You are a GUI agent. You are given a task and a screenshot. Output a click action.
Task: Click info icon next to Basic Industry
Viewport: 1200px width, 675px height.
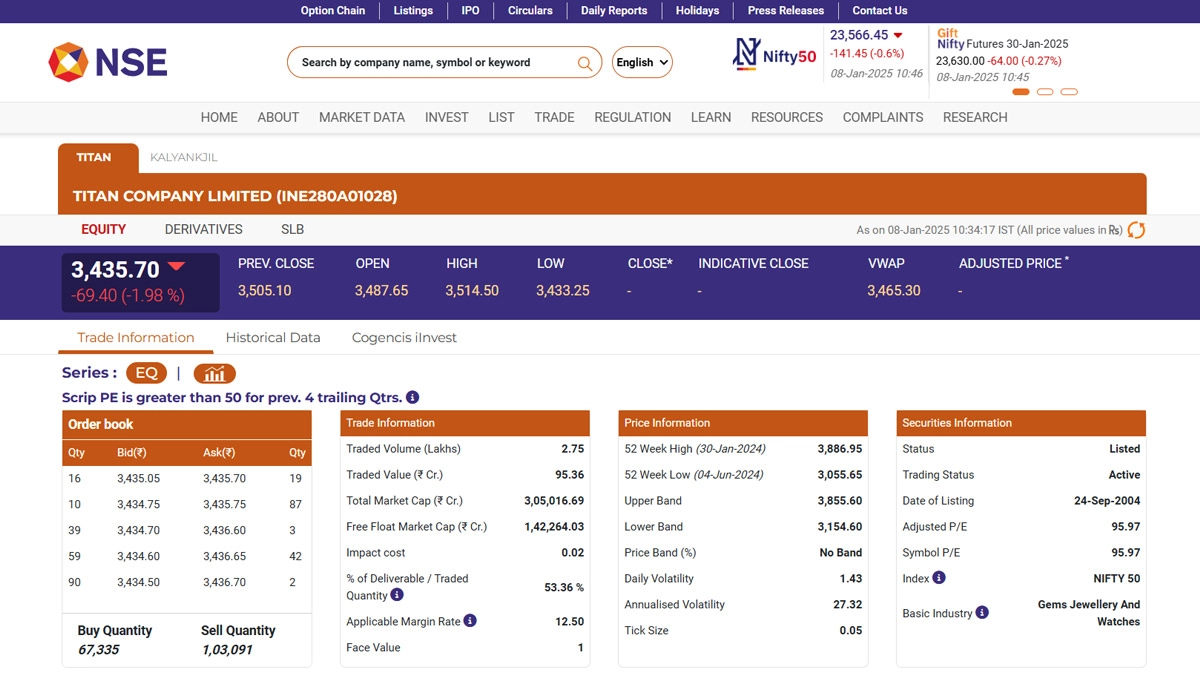click(x=982, y=613)
